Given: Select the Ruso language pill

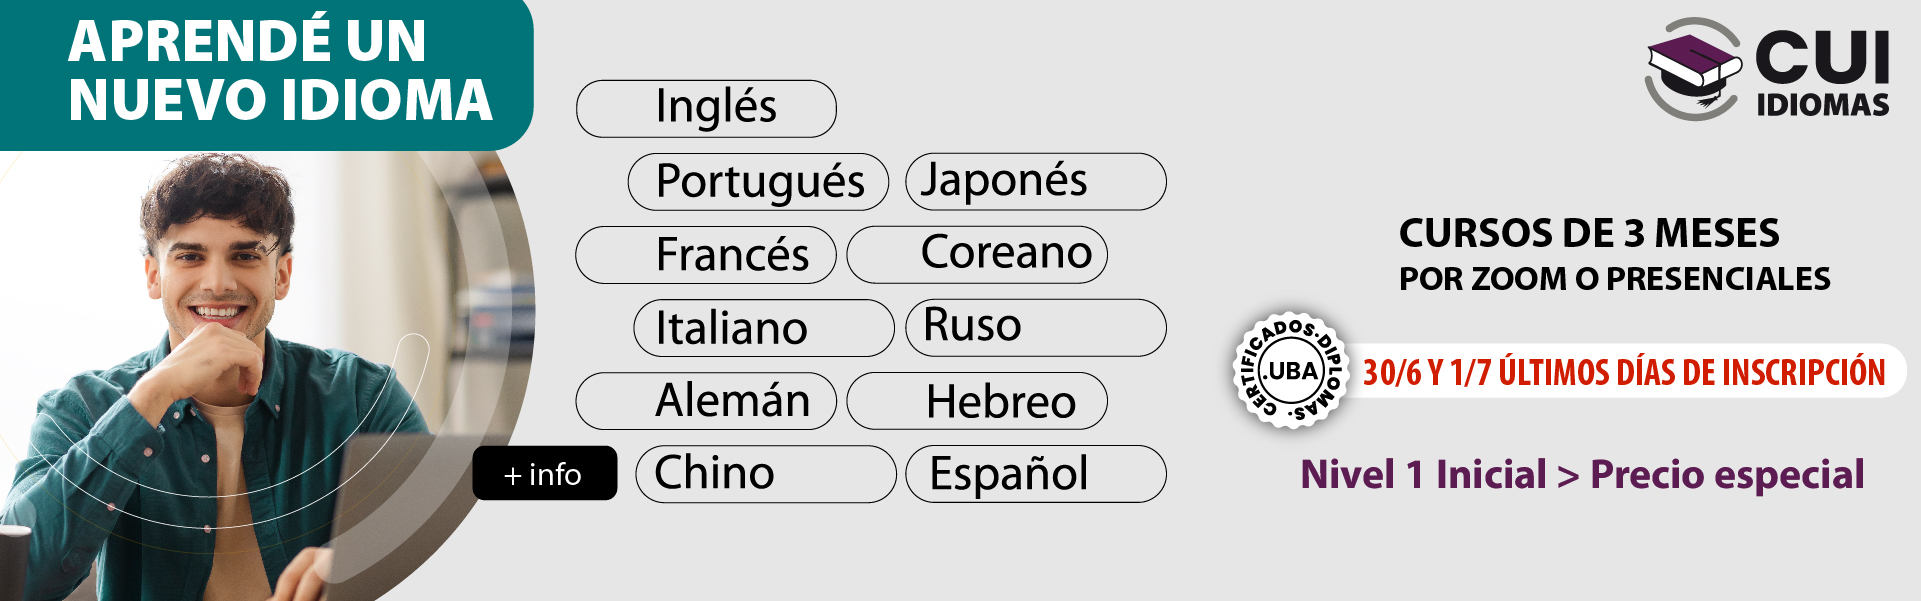Looking at the screenshot, I should [1036, 328].
